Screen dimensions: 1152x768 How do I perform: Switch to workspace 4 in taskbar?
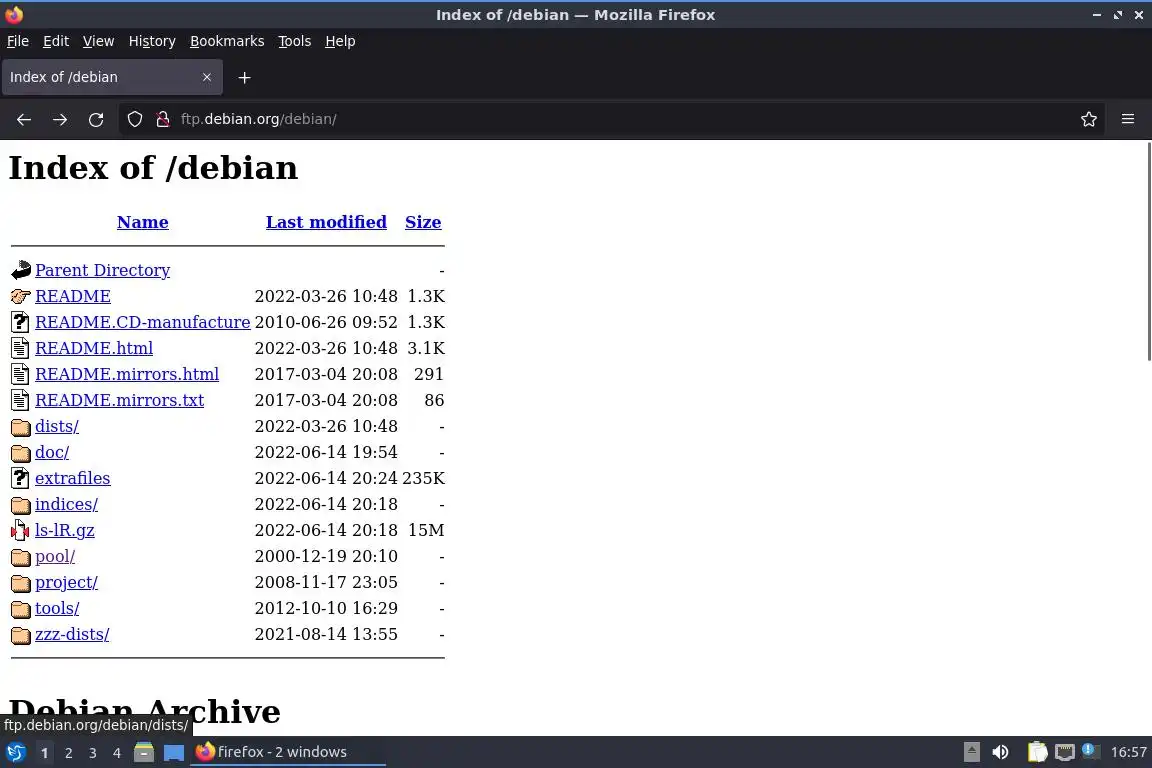click(x=117, y=753)
